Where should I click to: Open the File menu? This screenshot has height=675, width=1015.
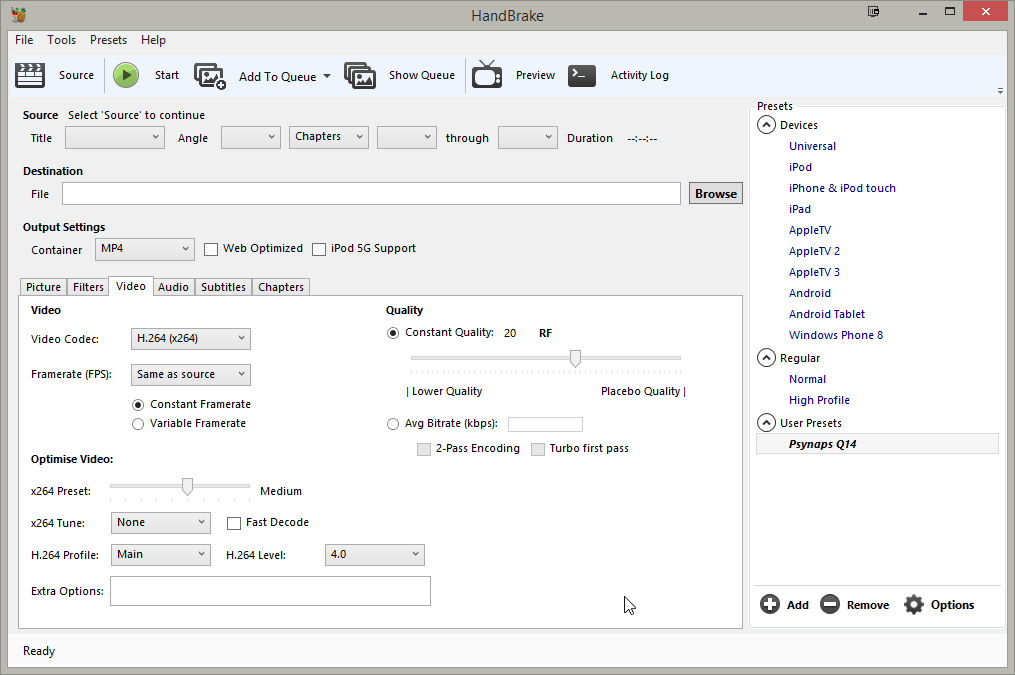24,40
